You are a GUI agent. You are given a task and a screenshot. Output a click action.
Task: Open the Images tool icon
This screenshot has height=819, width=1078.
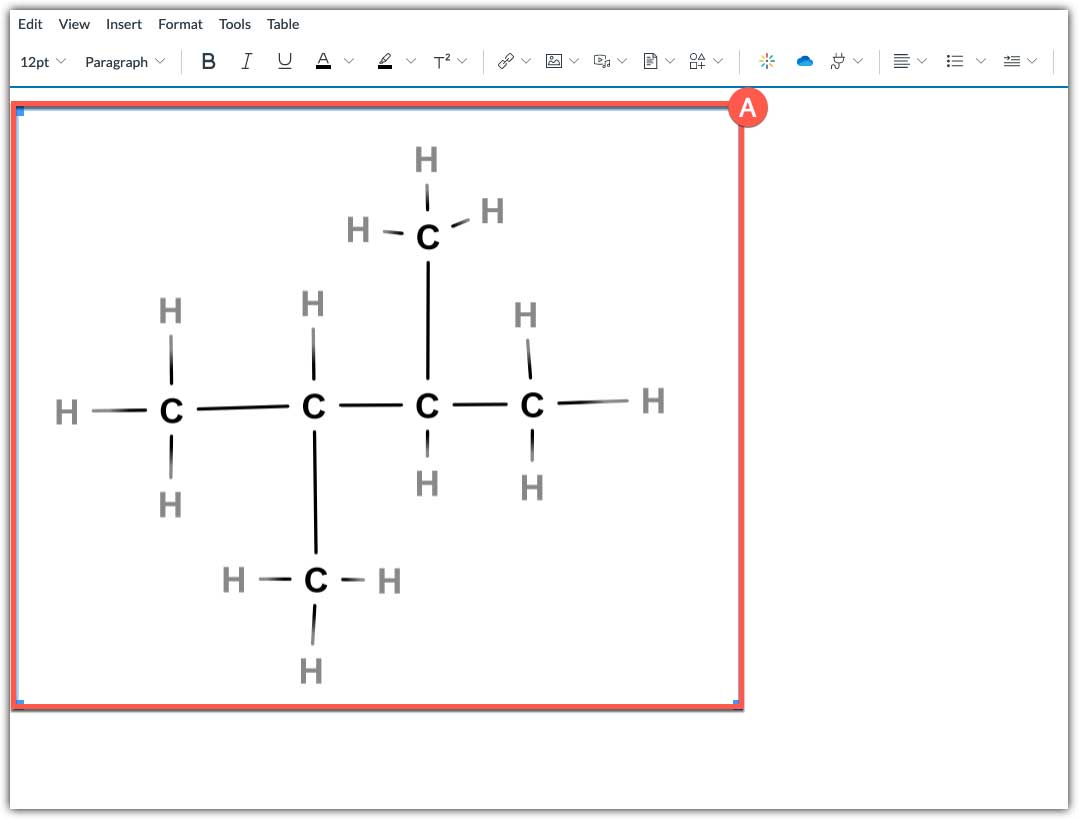552,61
